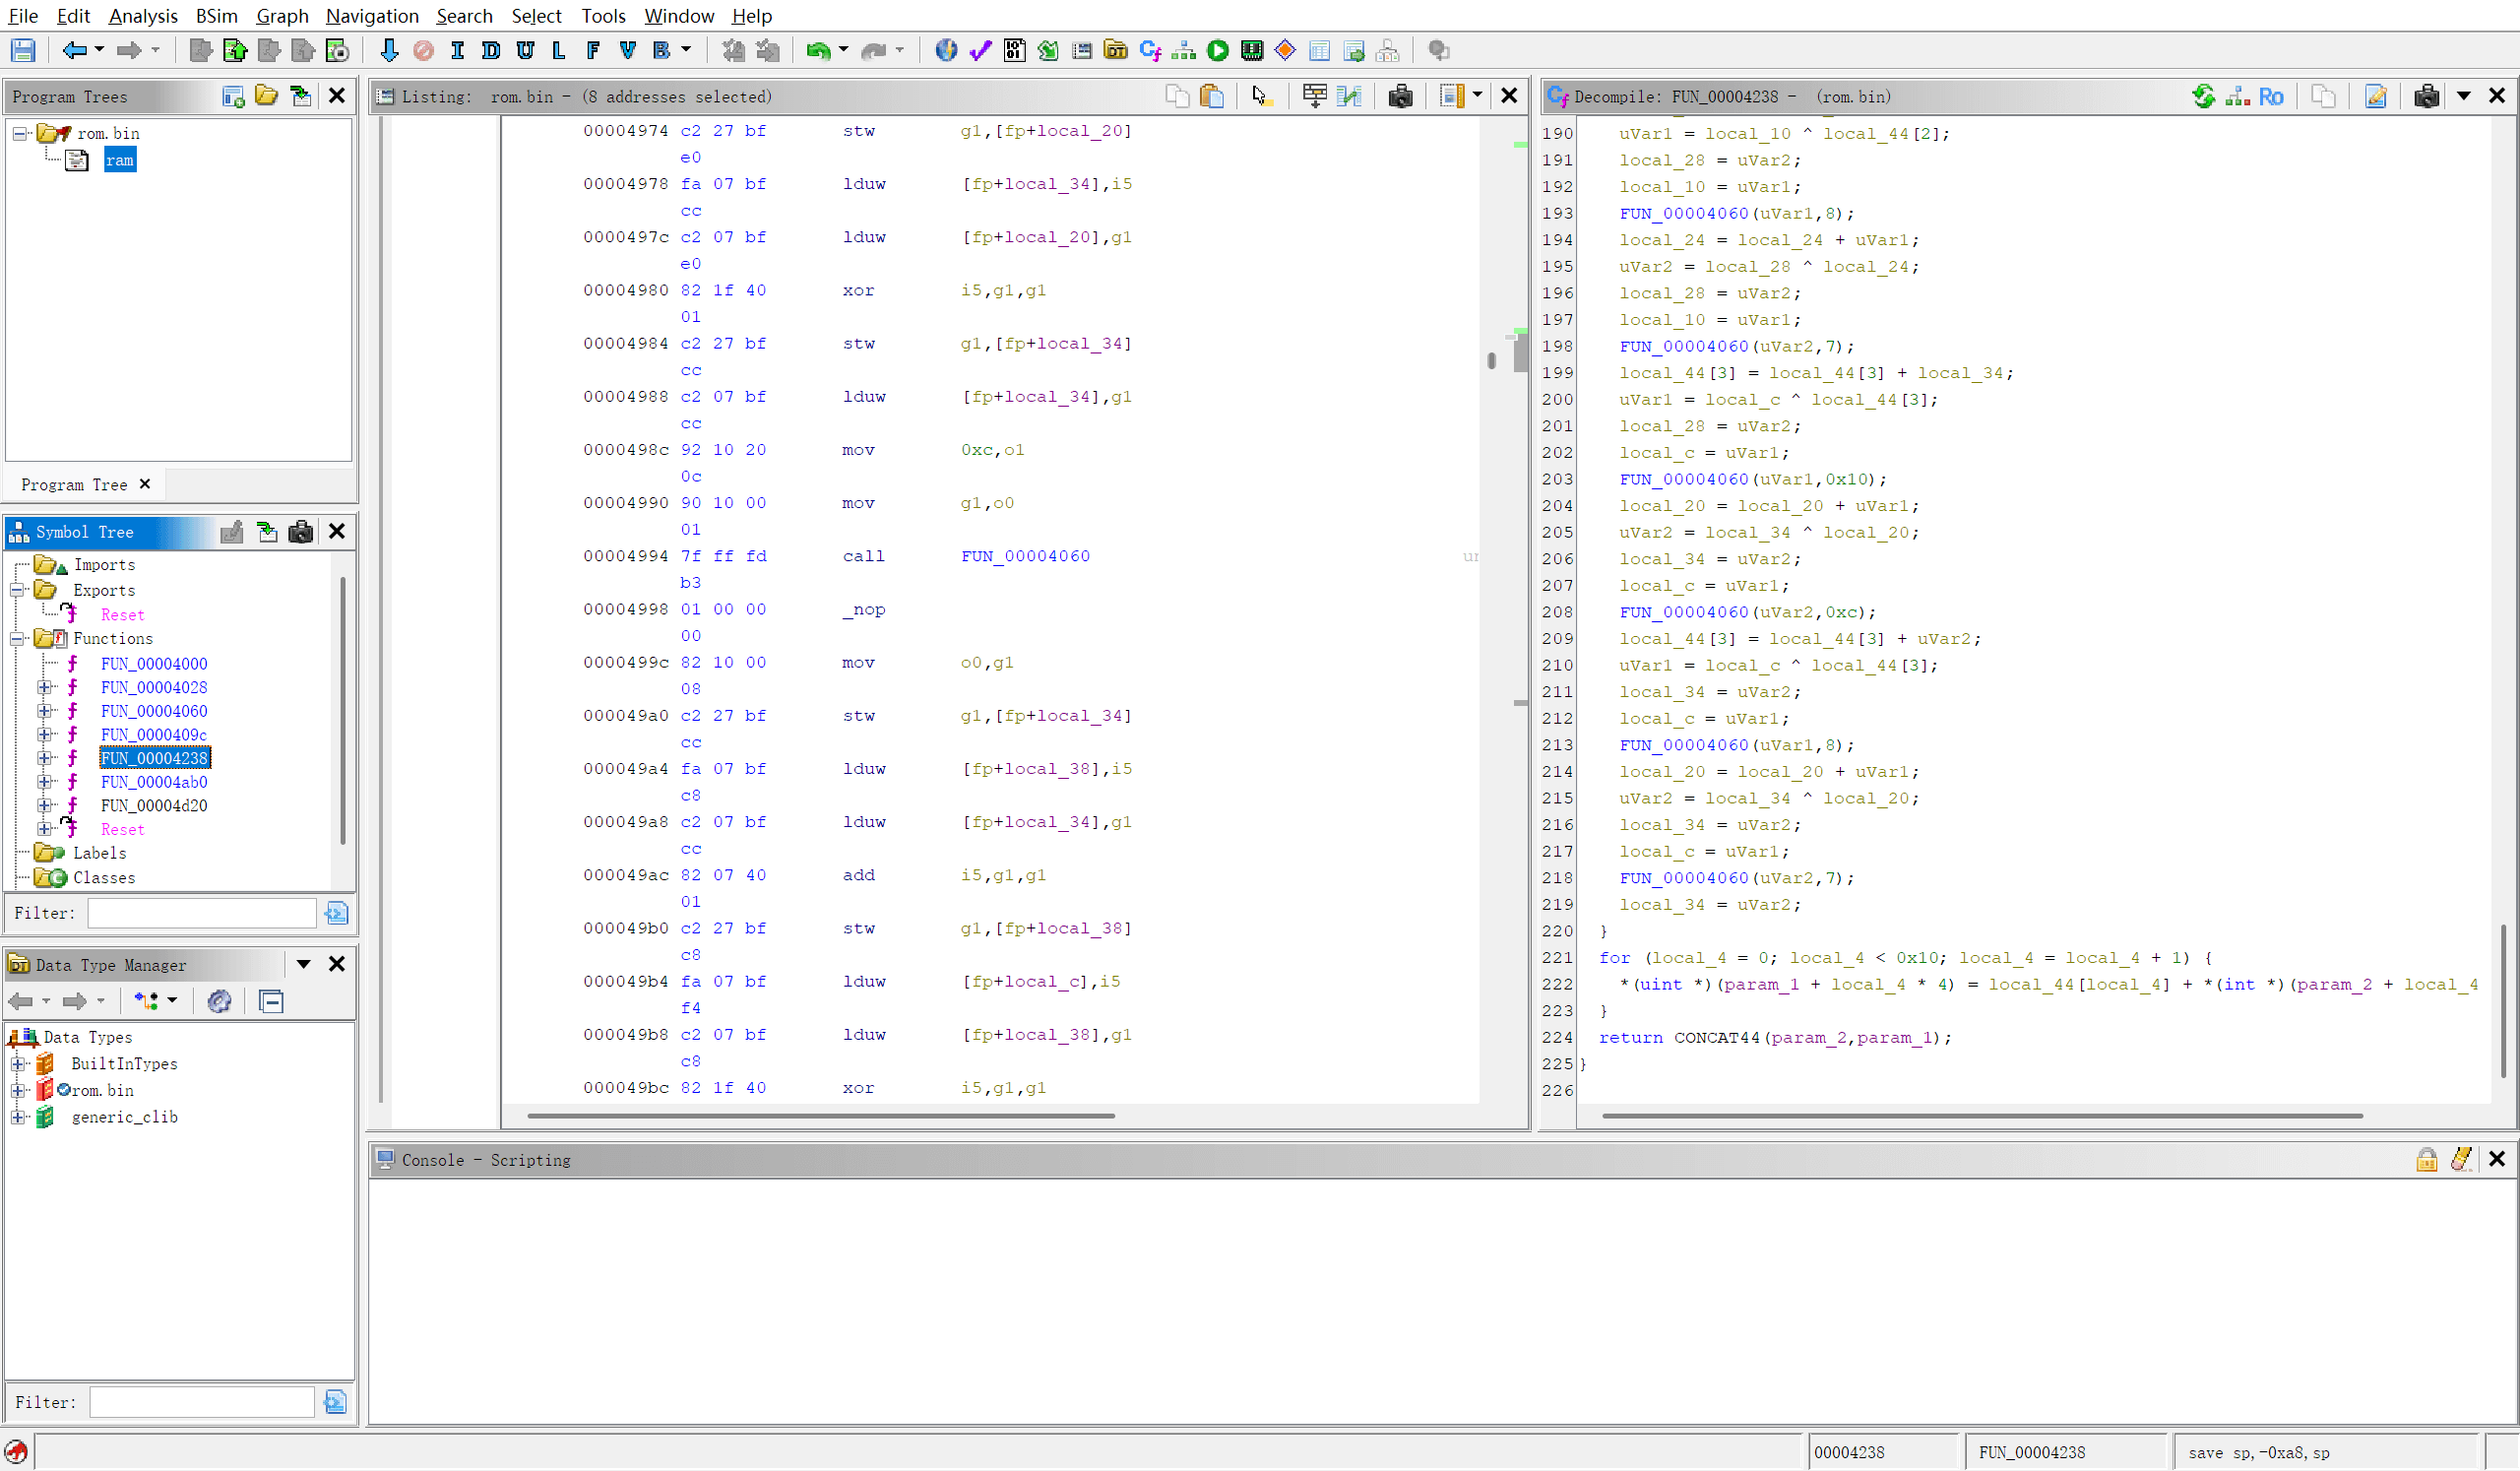Switch to the Program Tree tab

pyautogui.click(x=74, y=484)
